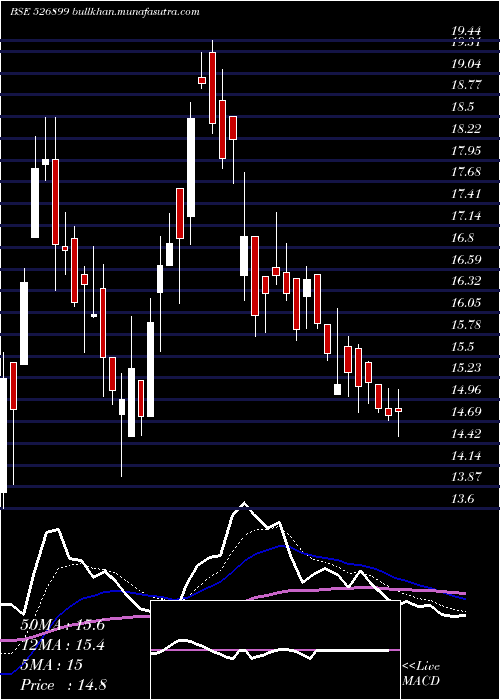Click the 5MA : 15 legend text
500x700 pixels.
(52, 664)
